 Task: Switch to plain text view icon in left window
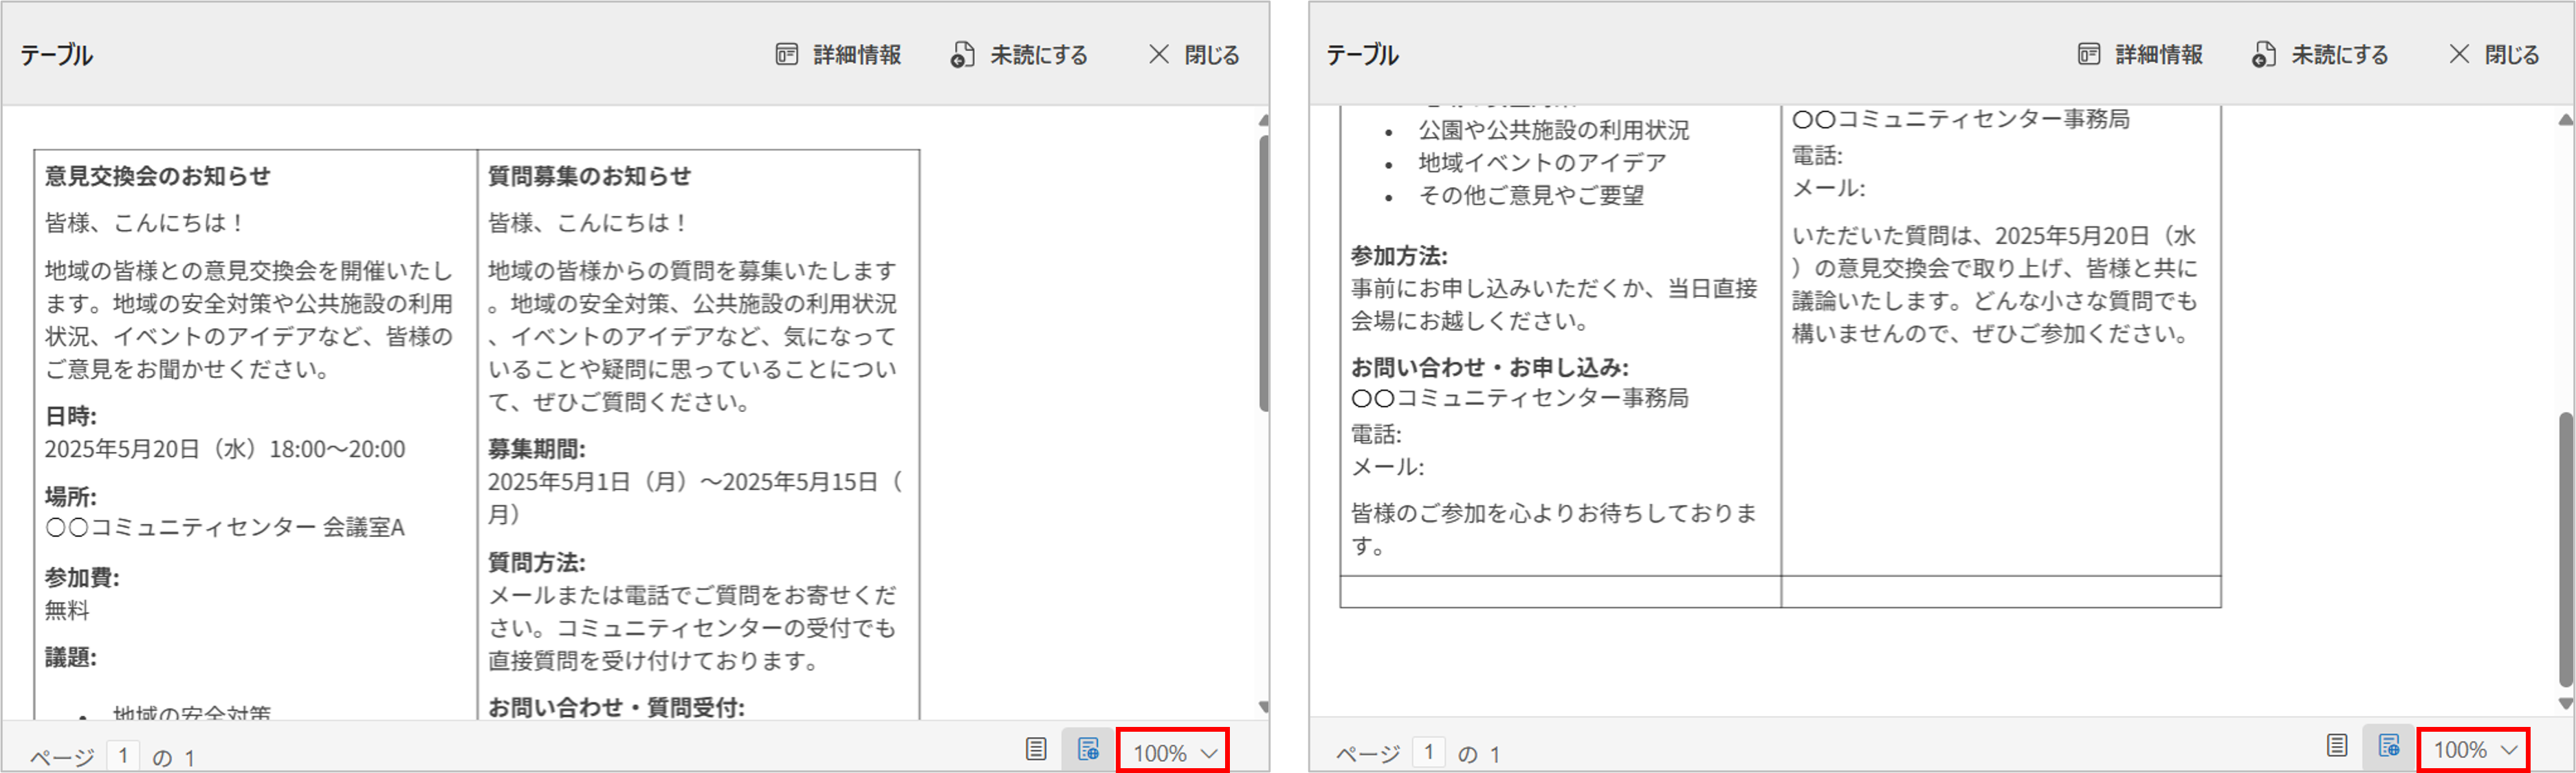pyautogui.click(x=1036, y=749)
